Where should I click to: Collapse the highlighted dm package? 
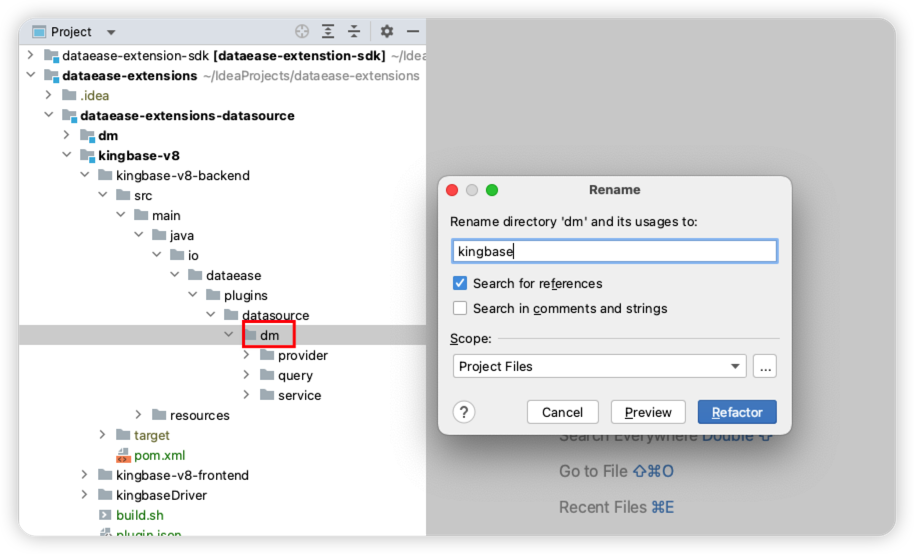point(229,335)
